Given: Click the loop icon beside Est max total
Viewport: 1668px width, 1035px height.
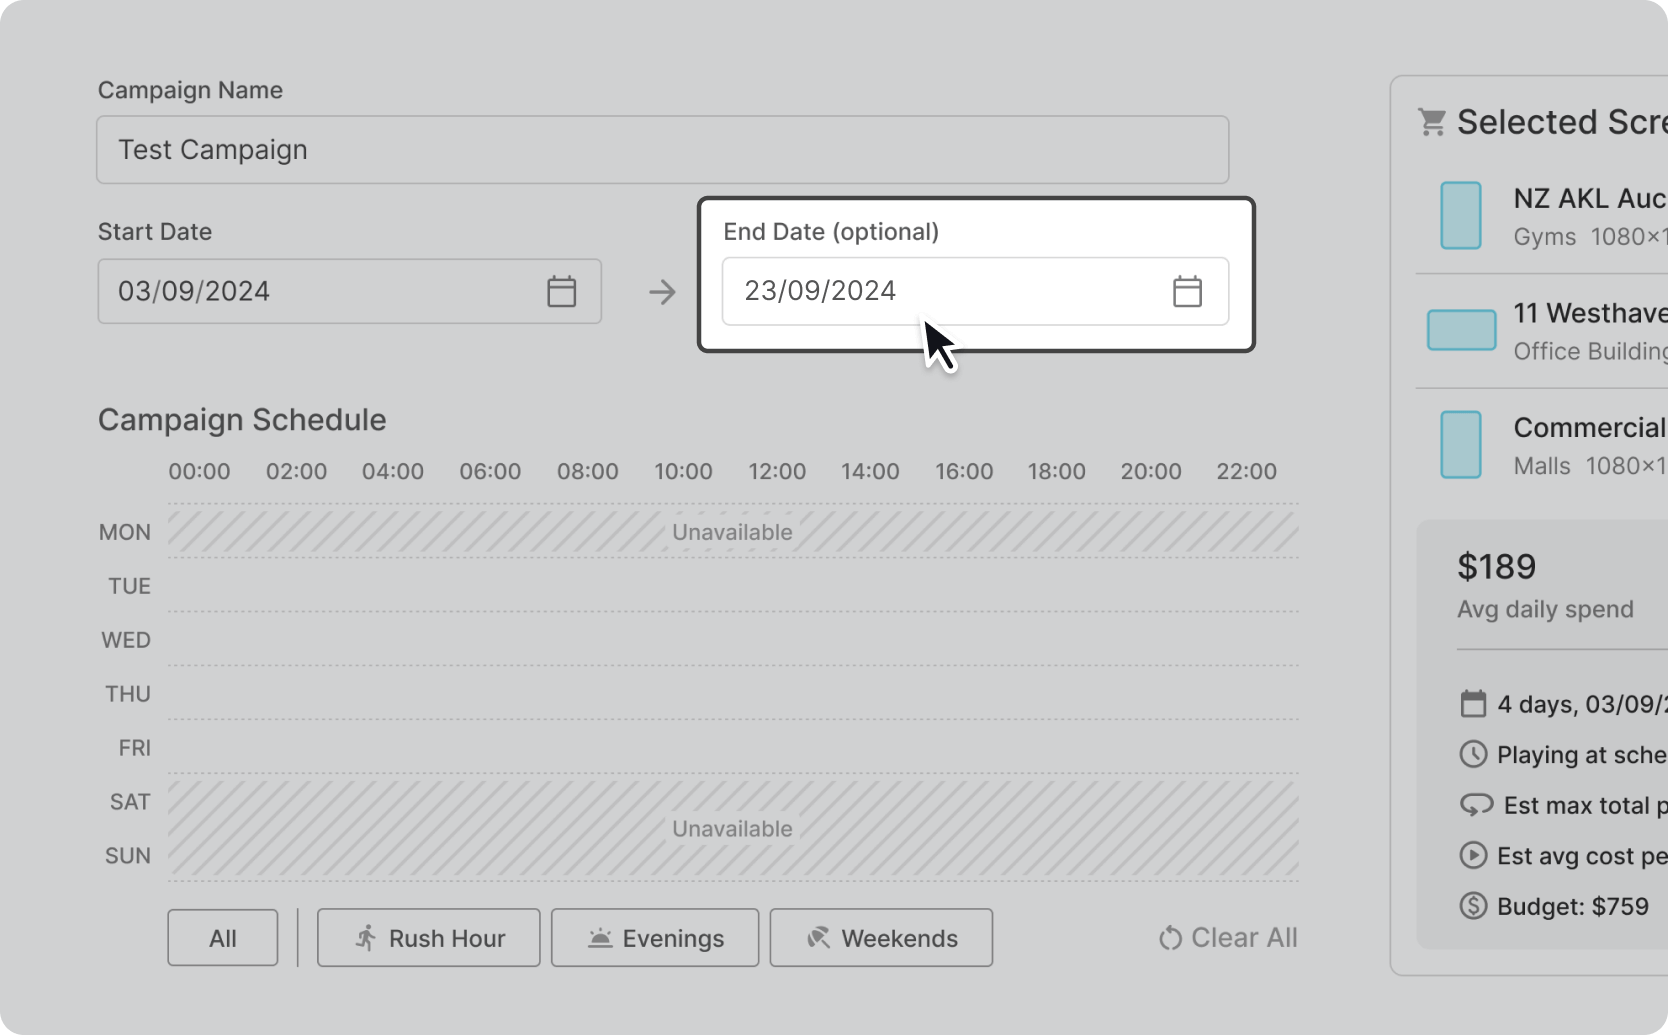Looking at the screenshot, I should 1476,805.
